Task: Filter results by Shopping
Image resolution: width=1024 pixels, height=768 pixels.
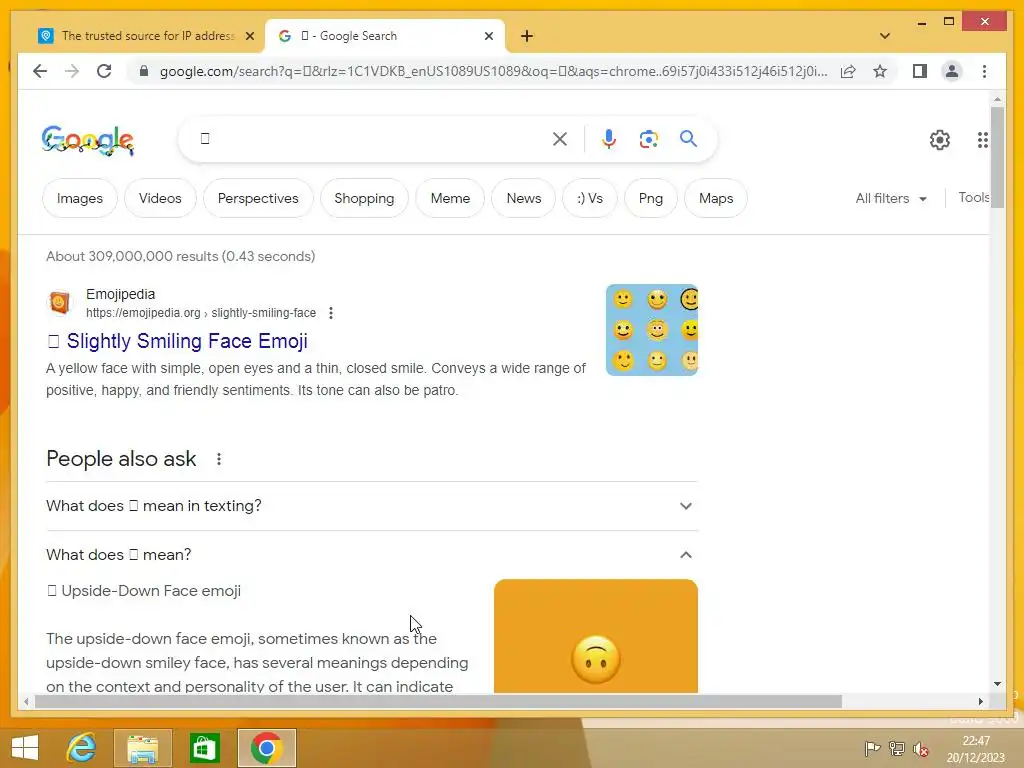Action: coord(364,198)
